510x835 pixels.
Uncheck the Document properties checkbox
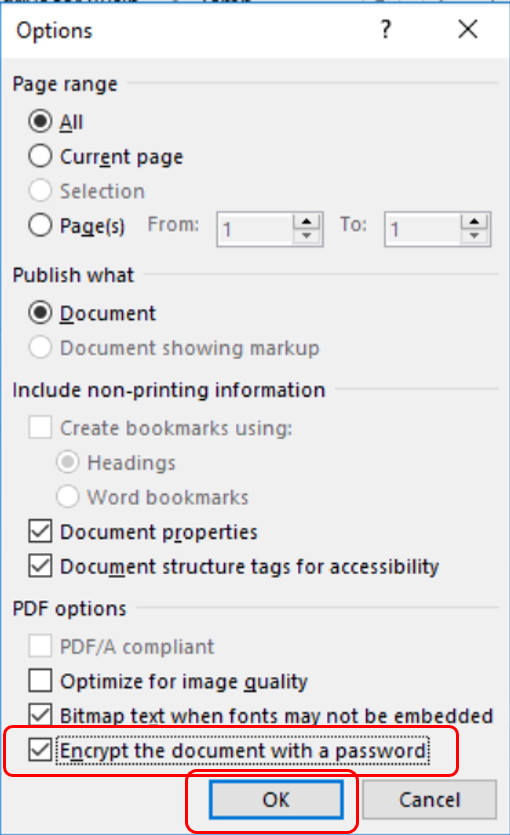click(x=40, y=531)
